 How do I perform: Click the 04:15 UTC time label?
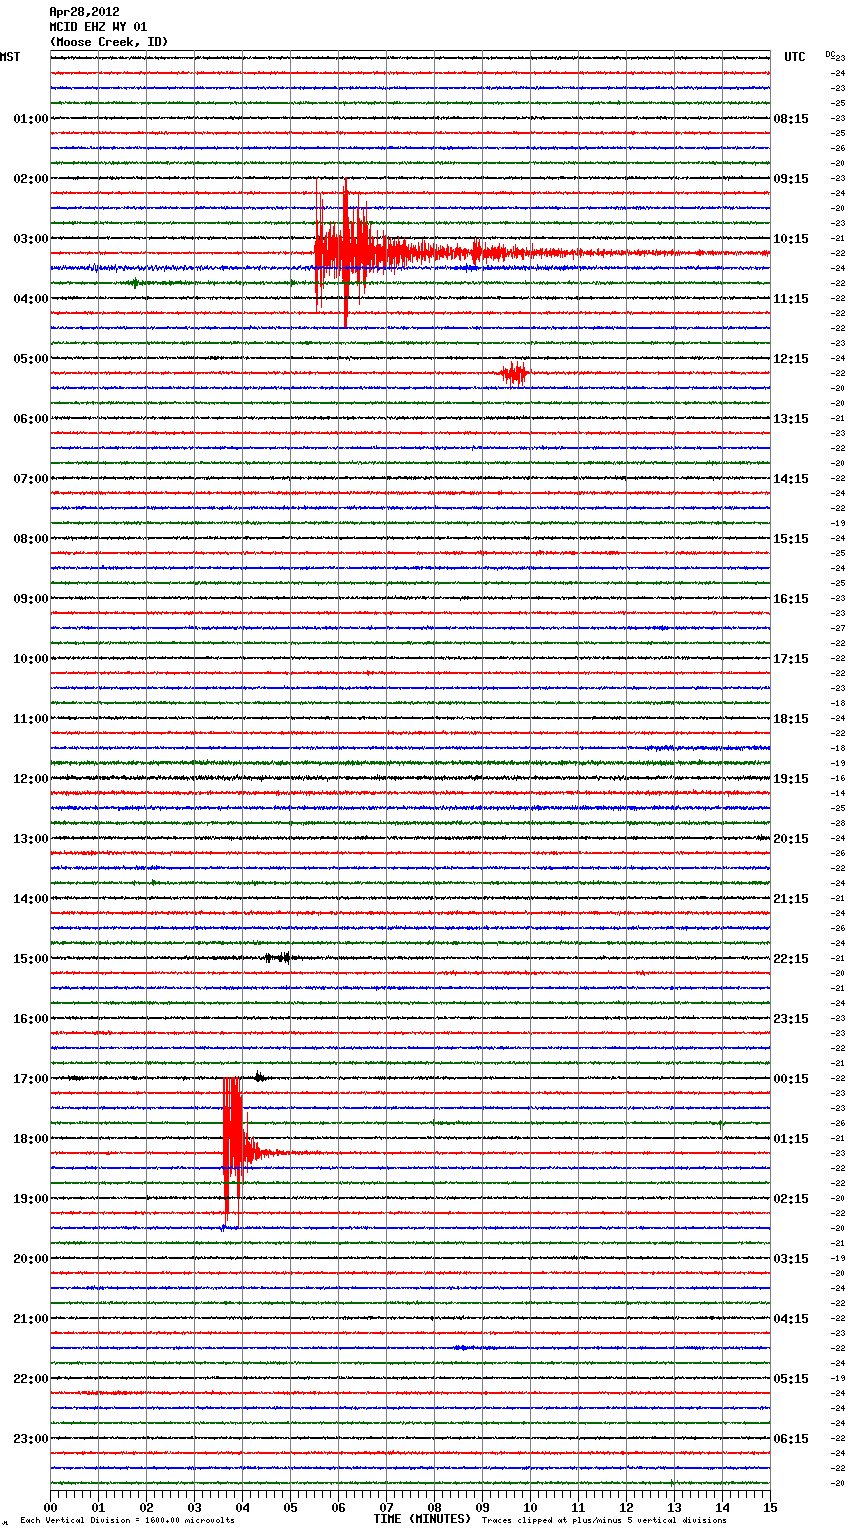(791, 1319)
